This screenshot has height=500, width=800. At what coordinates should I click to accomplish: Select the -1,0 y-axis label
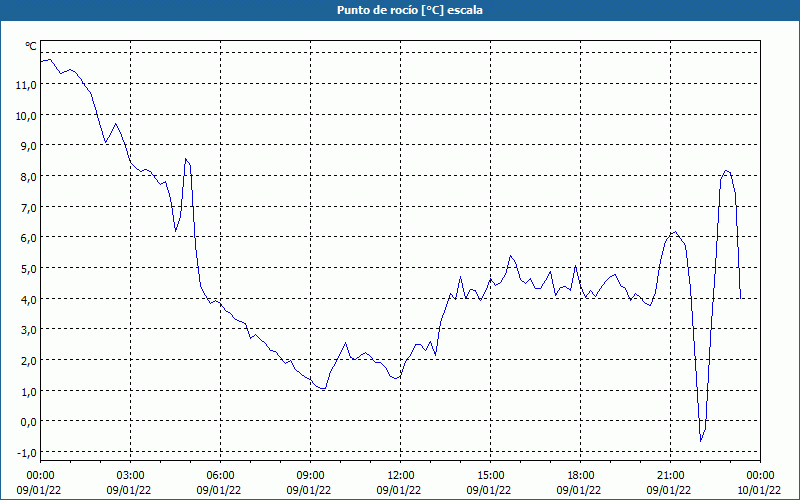(x=27, y=453)
